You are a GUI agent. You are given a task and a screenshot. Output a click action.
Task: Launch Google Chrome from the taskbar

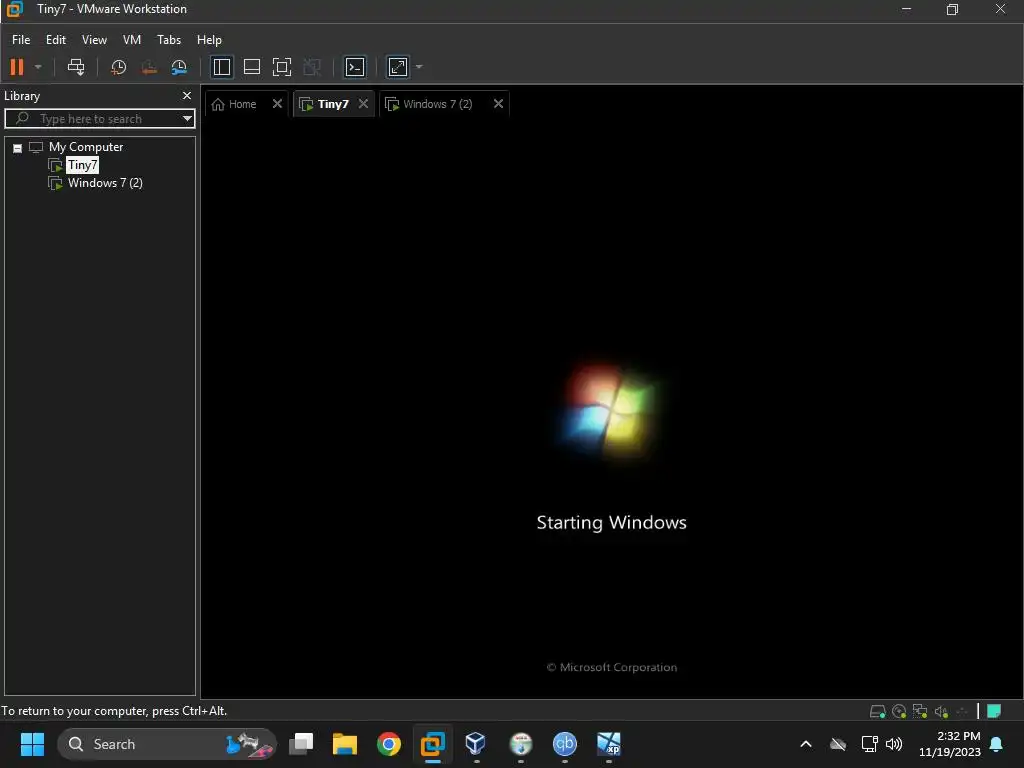[389, 744]
